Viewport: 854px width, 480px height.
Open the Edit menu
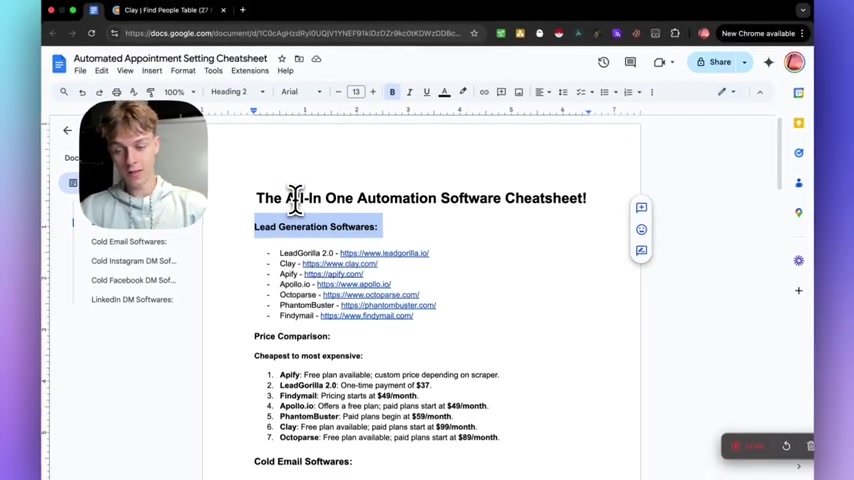[101, 71]
